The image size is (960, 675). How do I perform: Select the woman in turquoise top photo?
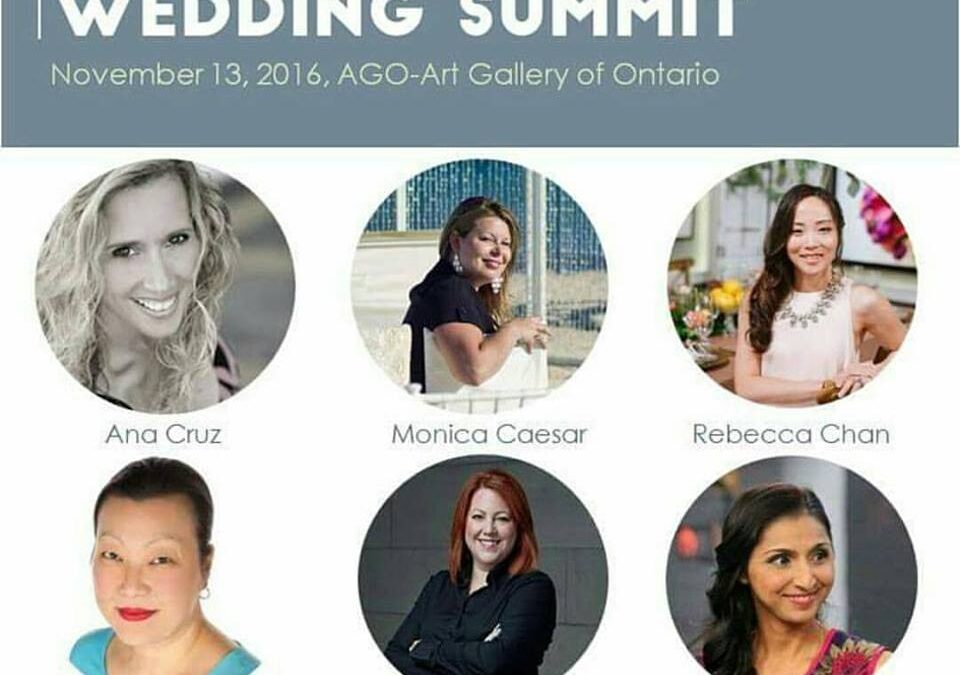164,565
